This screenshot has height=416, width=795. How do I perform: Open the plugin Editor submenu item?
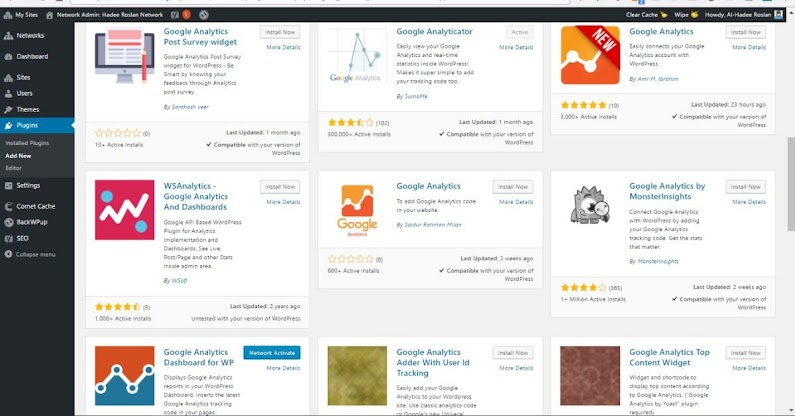(14, 168)
